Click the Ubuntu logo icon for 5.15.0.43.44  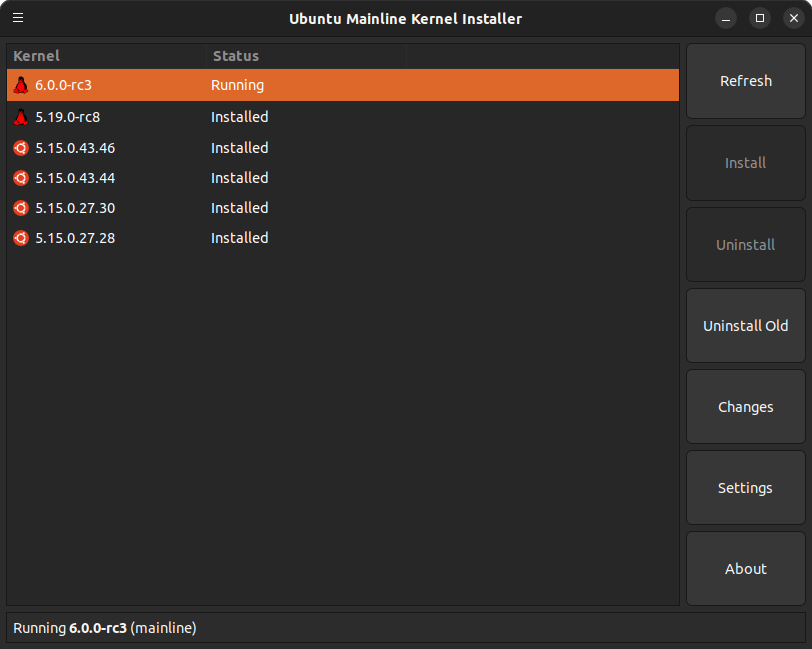point(21,178)
